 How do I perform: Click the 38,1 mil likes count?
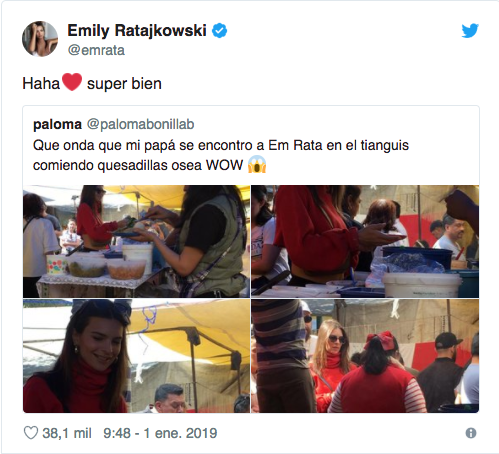coord(67,433)
